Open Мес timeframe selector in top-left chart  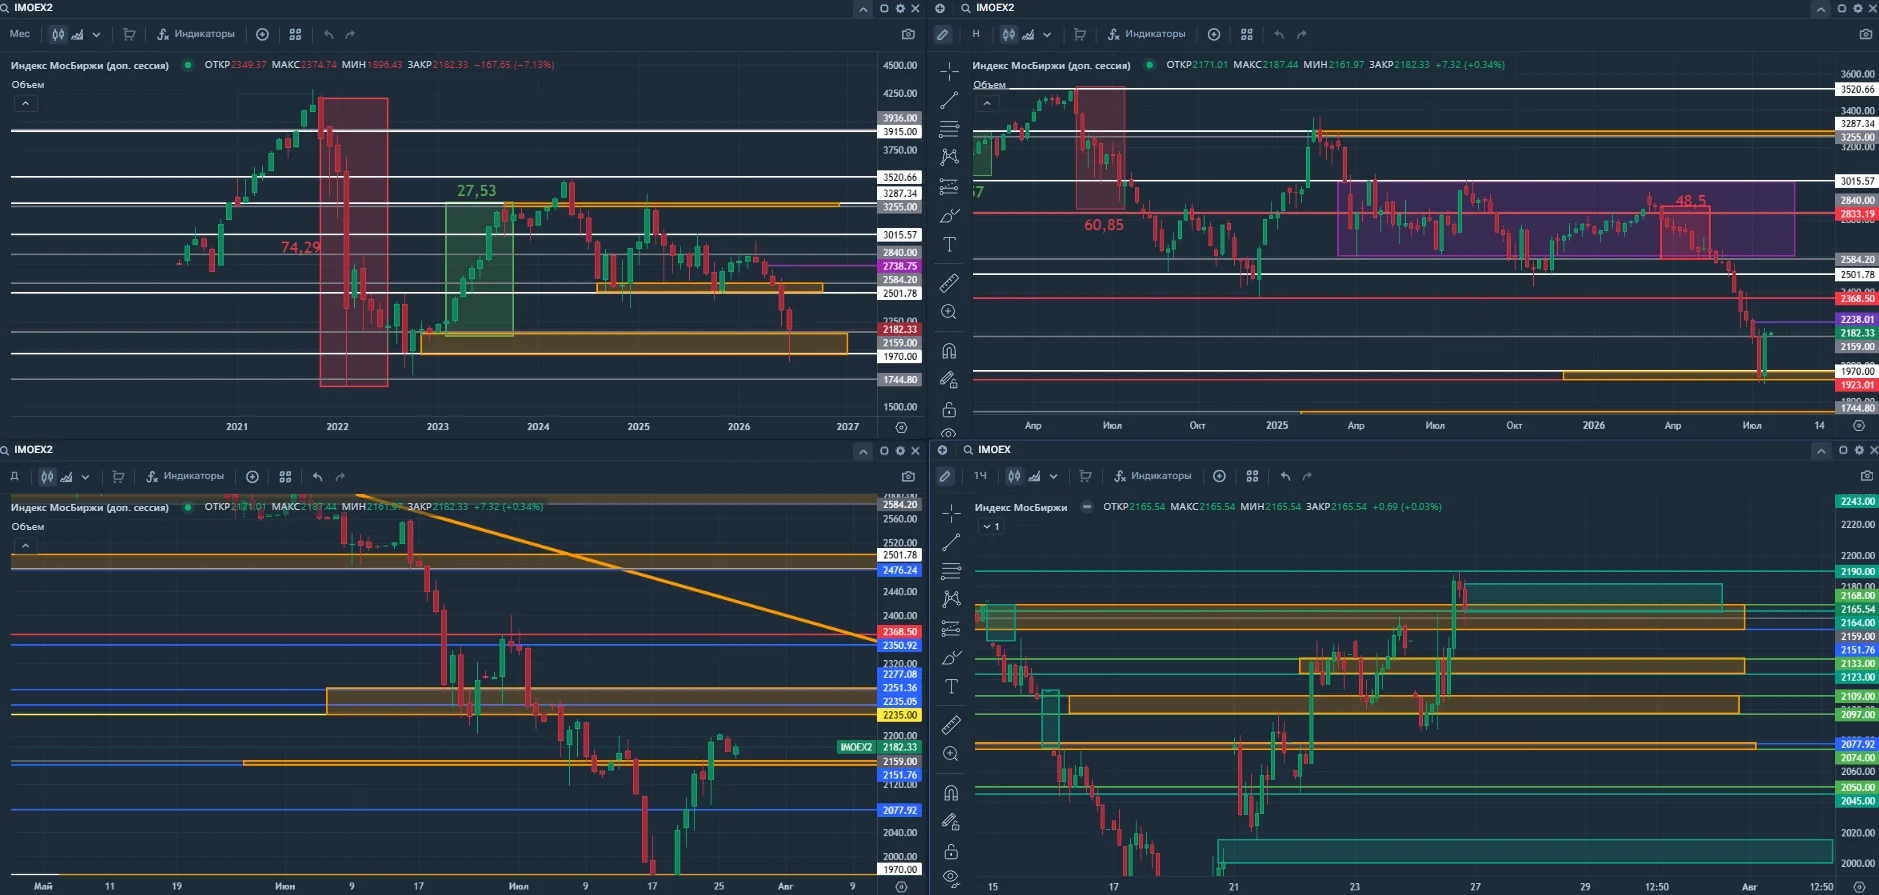(x=20, y=34)
